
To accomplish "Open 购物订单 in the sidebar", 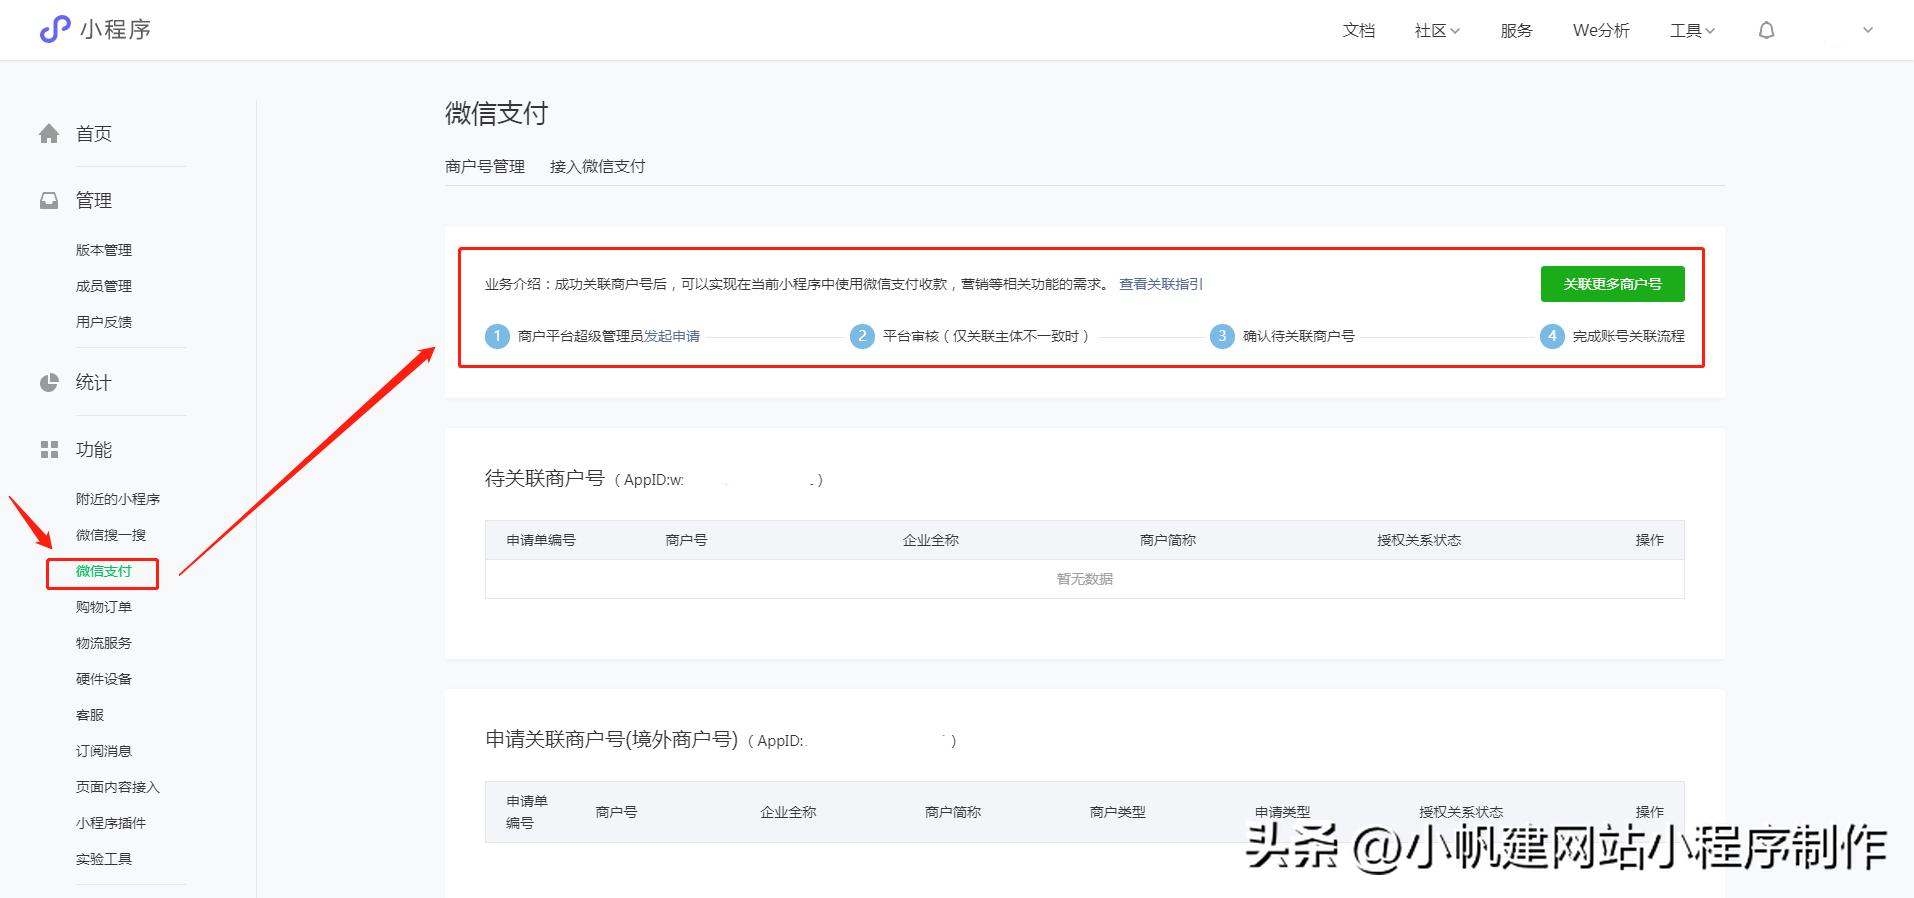I will click(x=104, y=607).
